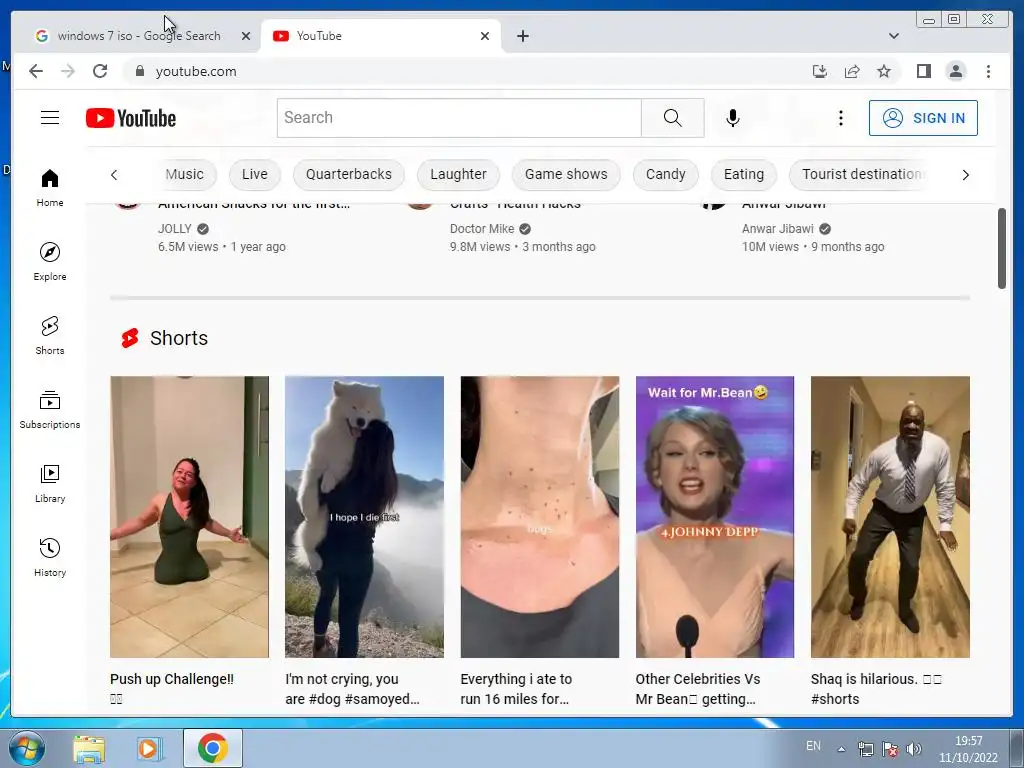This screenshot has width=1024, height=768.
Task: Share this page icon in address bar
Action: click(x=852, y=71)
